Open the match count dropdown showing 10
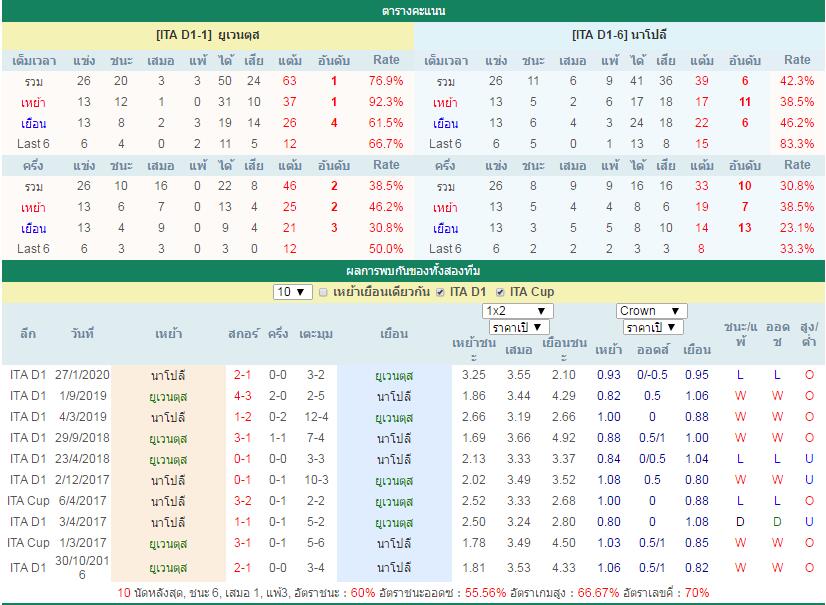Screen dimensions: 826x605 point(292,292)
